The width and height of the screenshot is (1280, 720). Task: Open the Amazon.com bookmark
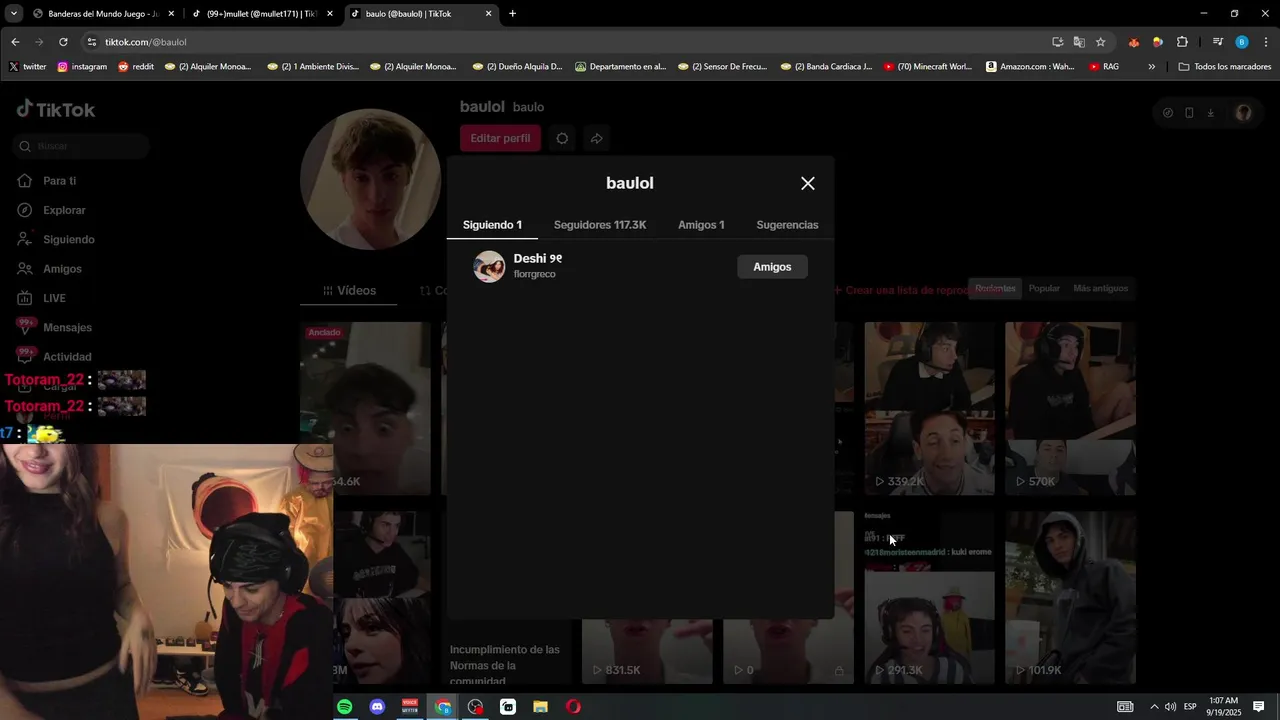[x=1030, y=67]
